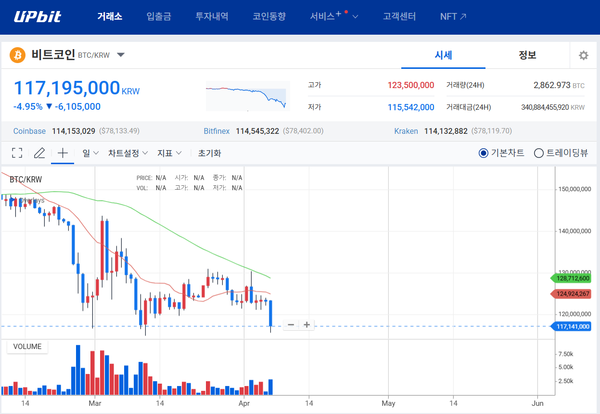Image resolution: width=600 pixels, height=414 pixels.
Task: Select the 트레이딩뷰 radio option
Action: [x=540, y=153]
